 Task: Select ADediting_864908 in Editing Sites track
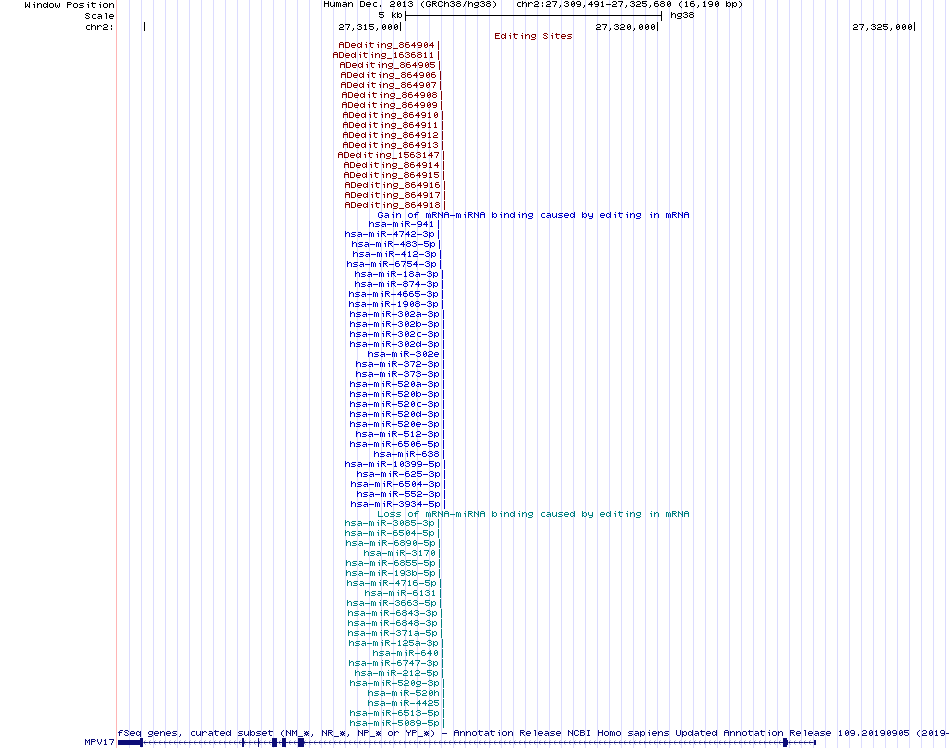tap(390, 95)
